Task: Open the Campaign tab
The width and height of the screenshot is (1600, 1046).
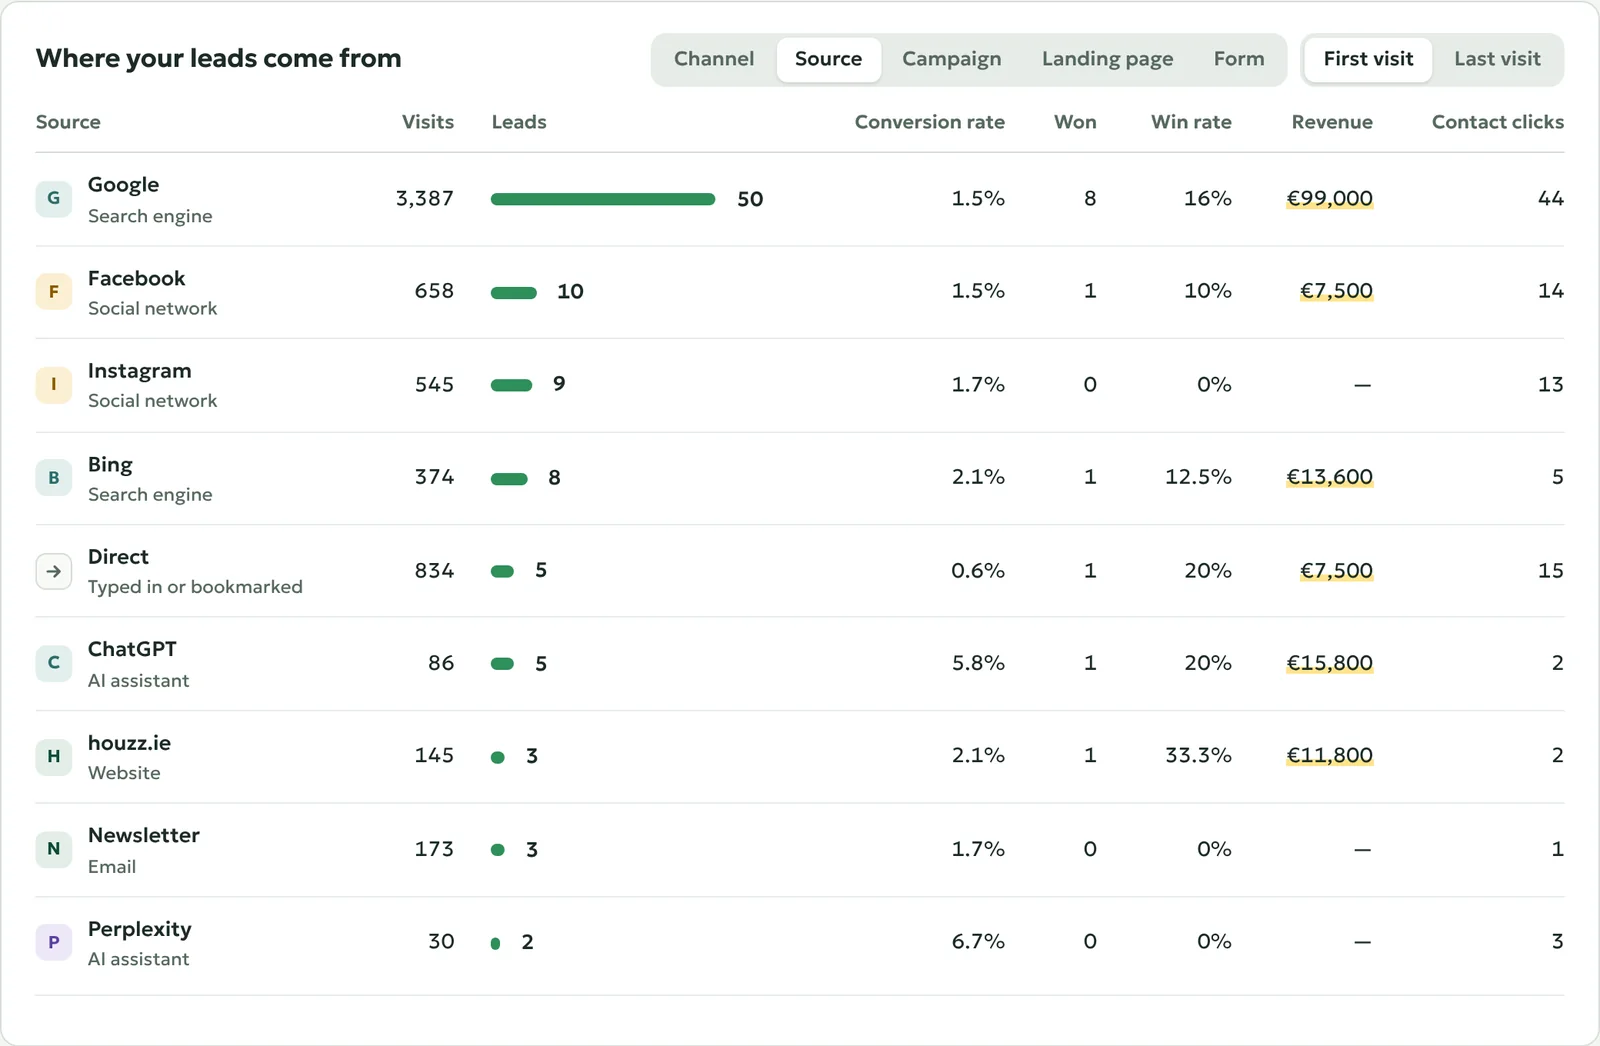Action: tap(951, 59)
